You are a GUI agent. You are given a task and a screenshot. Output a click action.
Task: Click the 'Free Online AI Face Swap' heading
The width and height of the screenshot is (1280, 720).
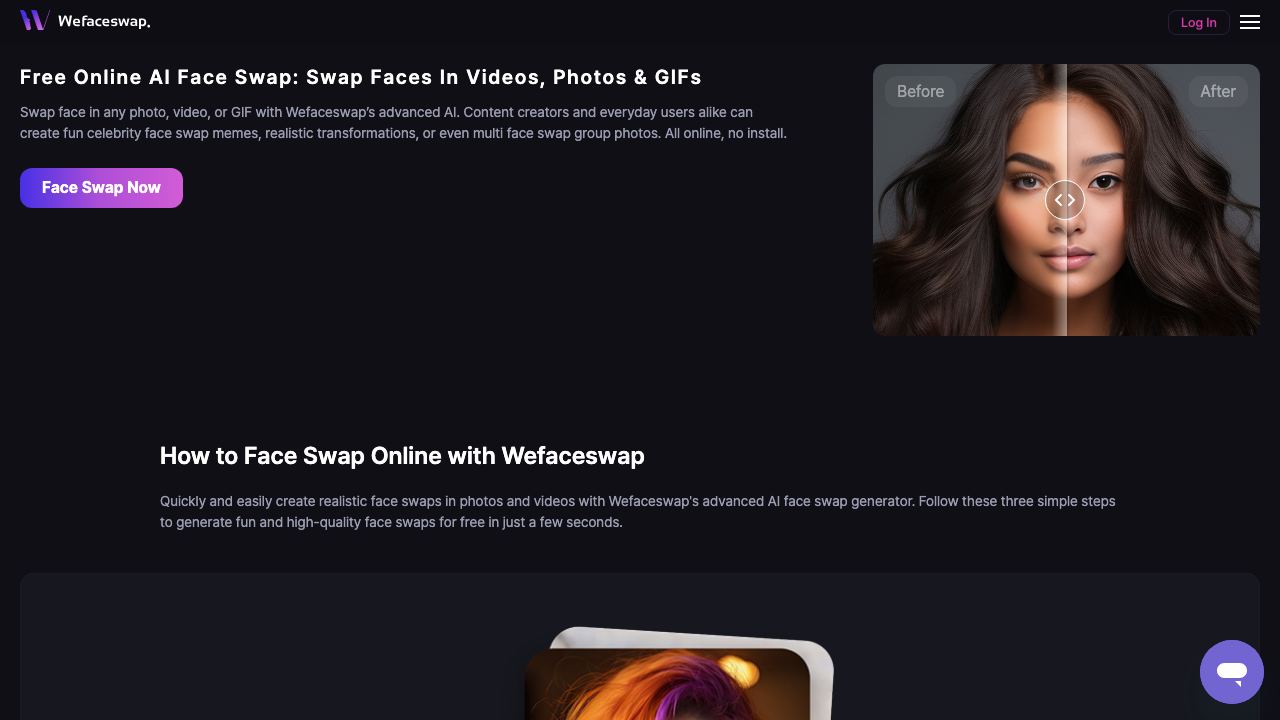click(361, 77)
